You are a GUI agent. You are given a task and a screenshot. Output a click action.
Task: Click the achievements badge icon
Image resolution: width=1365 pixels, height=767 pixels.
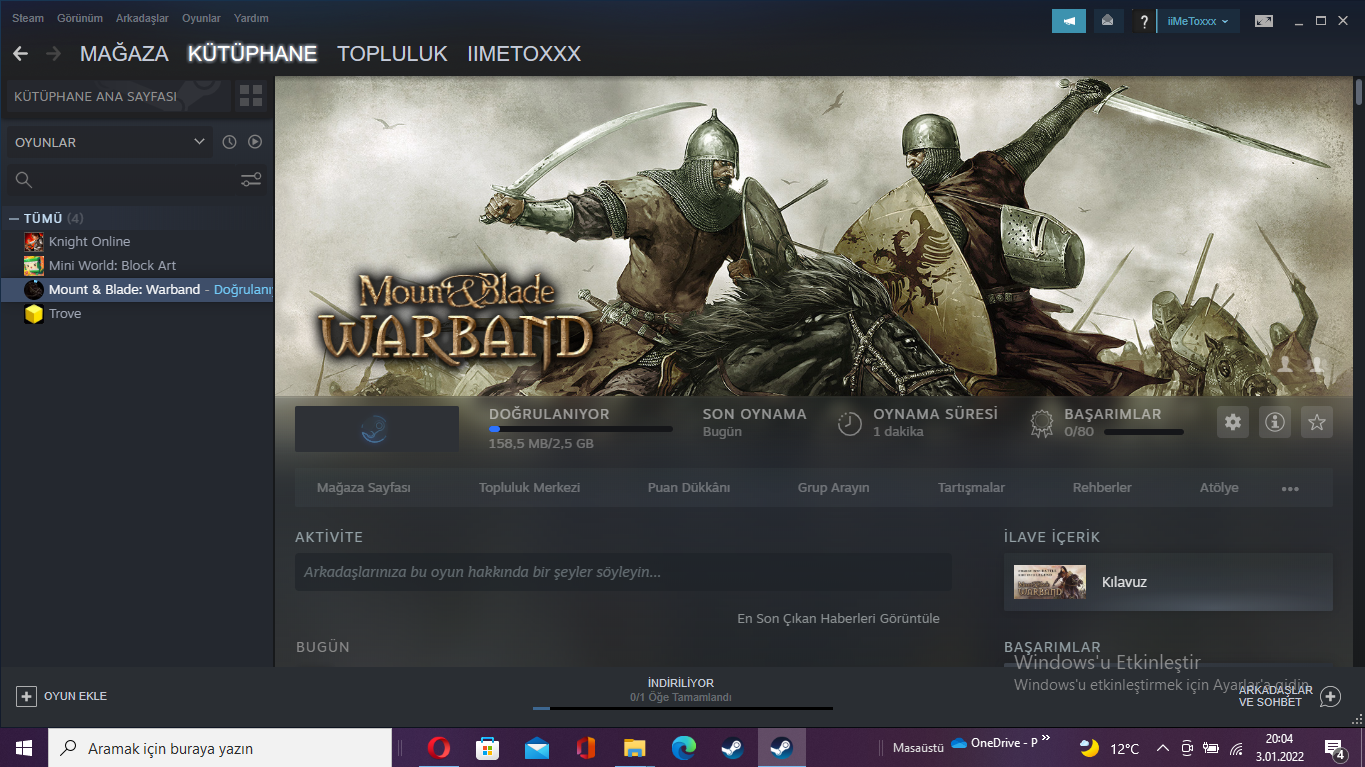tap(1042, 424)
